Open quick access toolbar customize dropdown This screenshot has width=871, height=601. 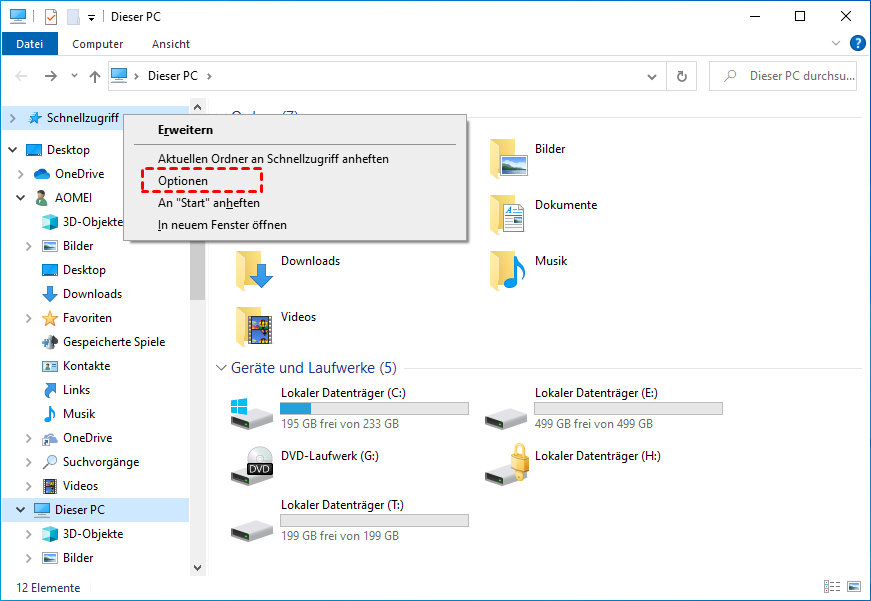(x=91, y=18)
